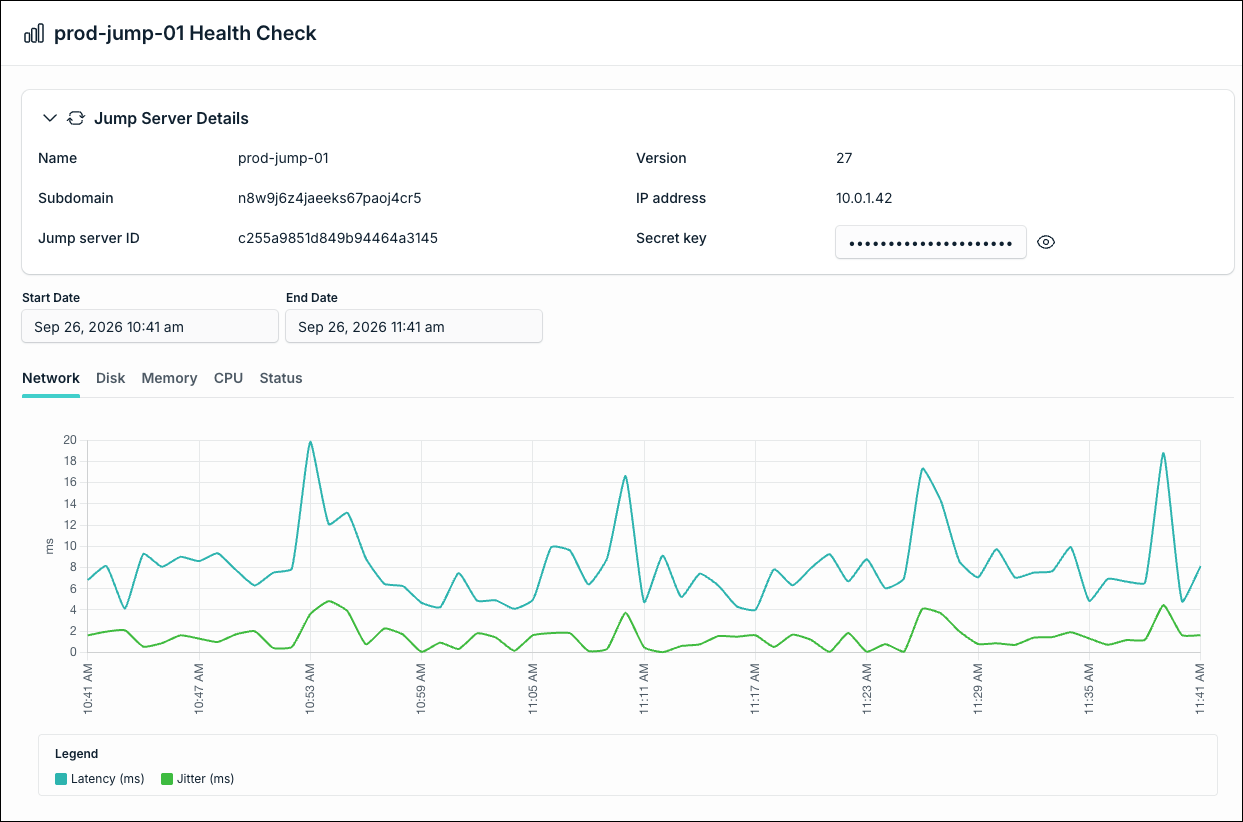Image resolution: width=1243 pixels, height=822 pixels.
Task: Select the Jump server ID value c255a9851d849b94464a3145
Action: [338, 238]
